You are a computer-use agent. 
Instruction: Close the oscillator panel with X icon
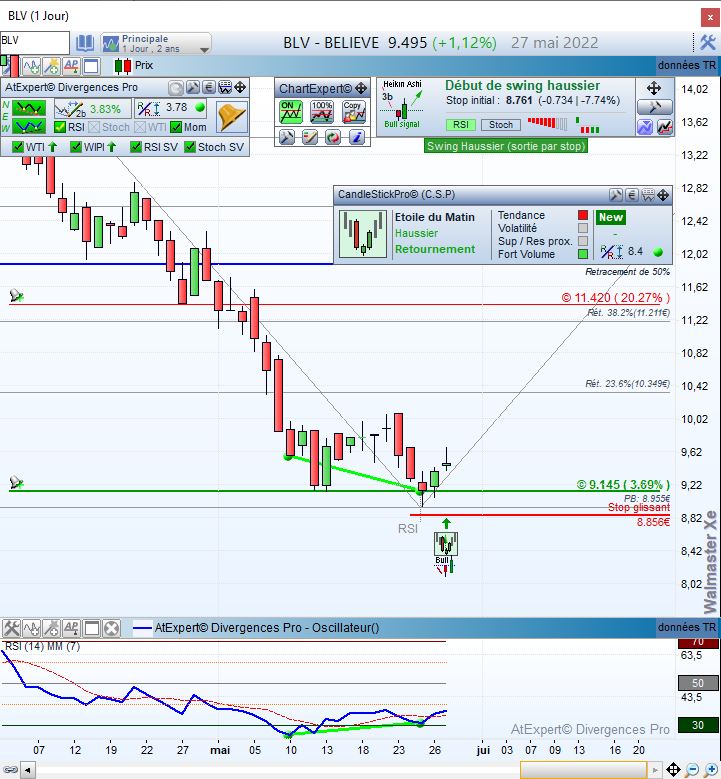pos(112,628)
